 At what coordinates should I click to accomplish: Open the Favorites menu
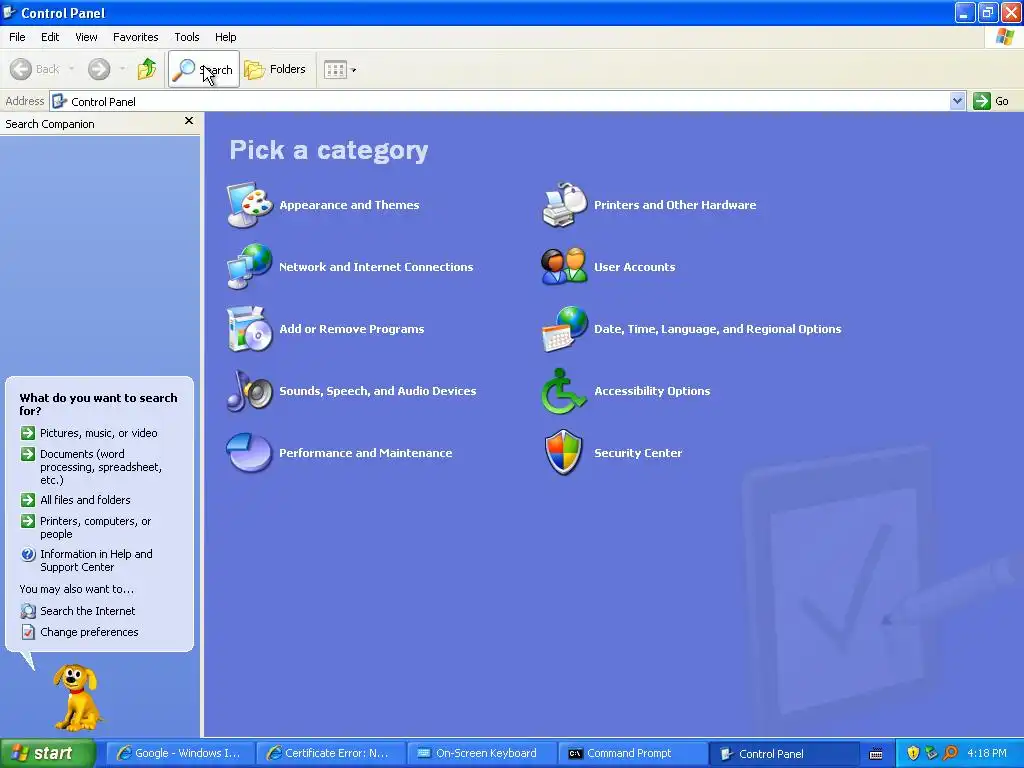pos(136,37)
